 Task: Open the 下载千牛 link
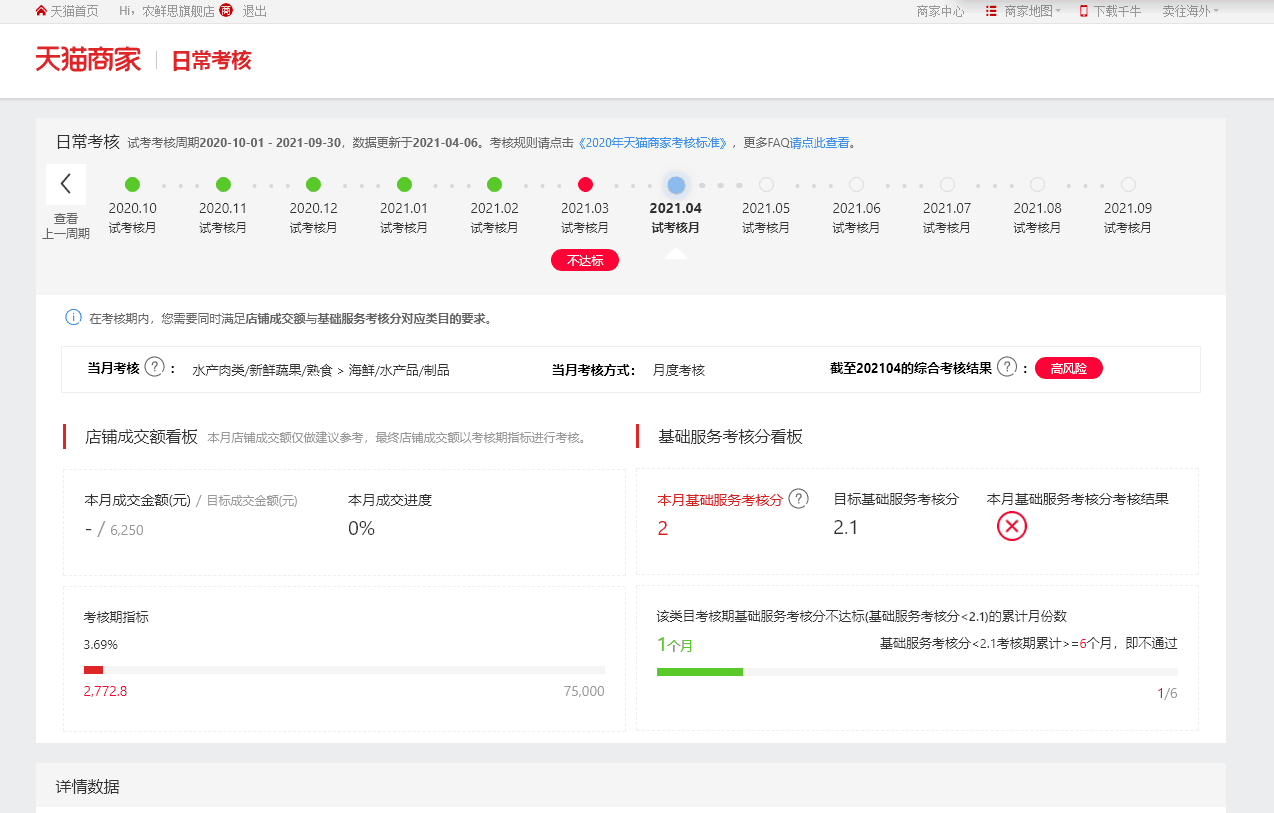click(1117, 11)
